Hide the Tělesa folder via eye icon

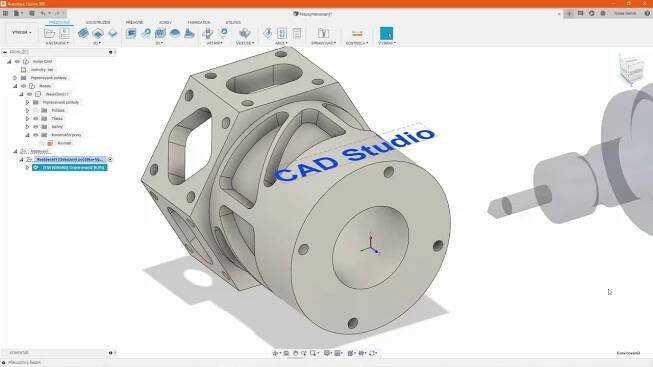click(36, 119)
